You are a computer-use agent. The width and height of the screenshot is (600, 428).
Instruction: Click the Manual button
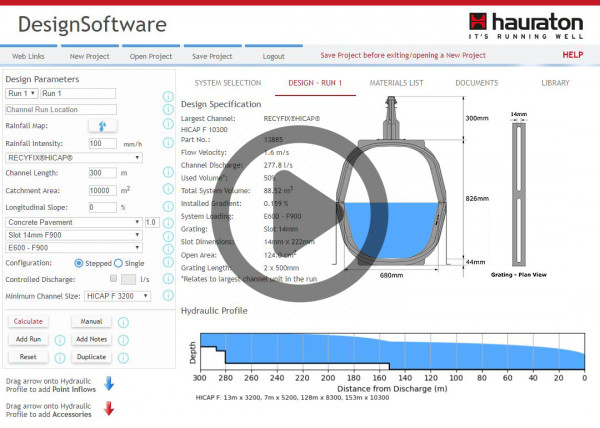[x=91, y=321]
